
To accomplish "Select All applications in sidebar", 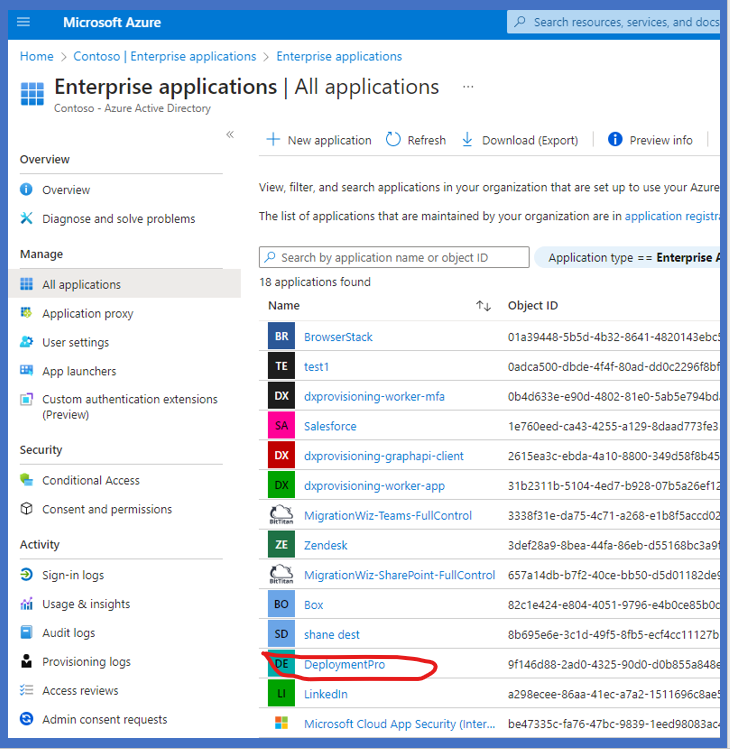I will (125, 284).
